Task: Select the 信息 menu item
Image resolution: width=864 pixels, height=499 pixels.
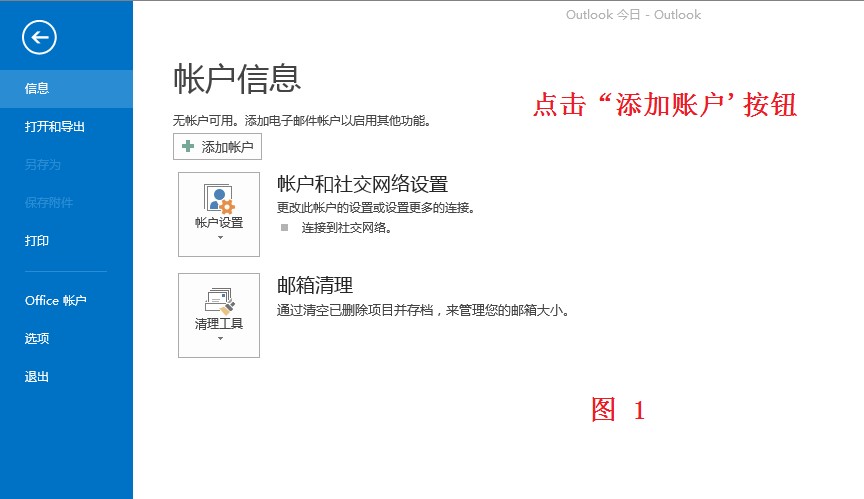Action: 66,89
